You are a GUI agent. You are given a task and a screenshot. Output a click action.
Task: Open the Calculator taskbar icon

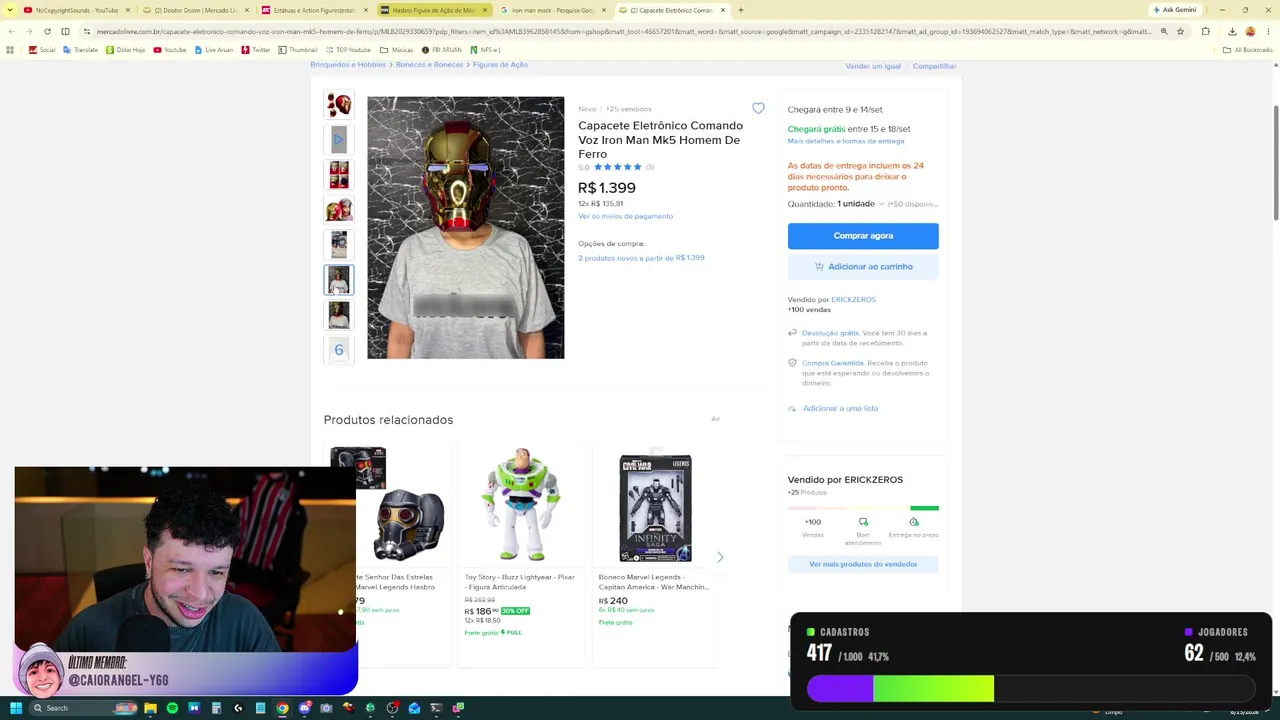(x=216, y=708)
